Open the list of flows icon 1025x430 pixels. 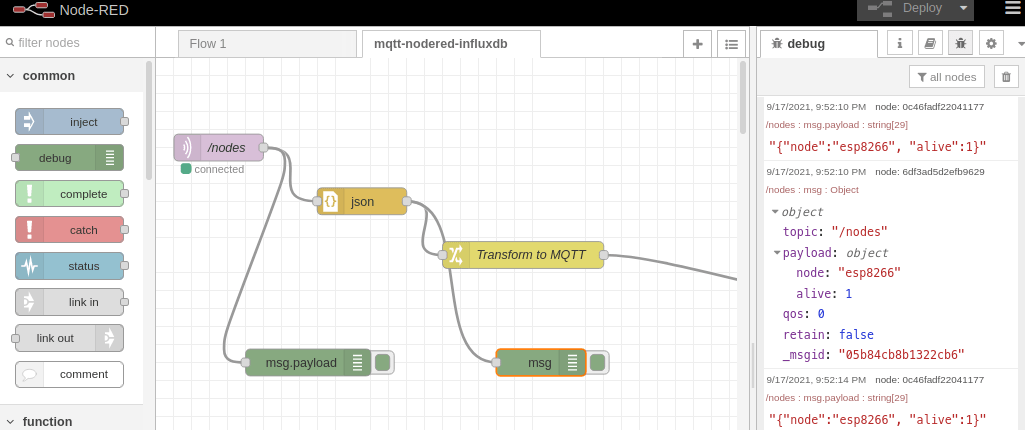click(731, 44)
